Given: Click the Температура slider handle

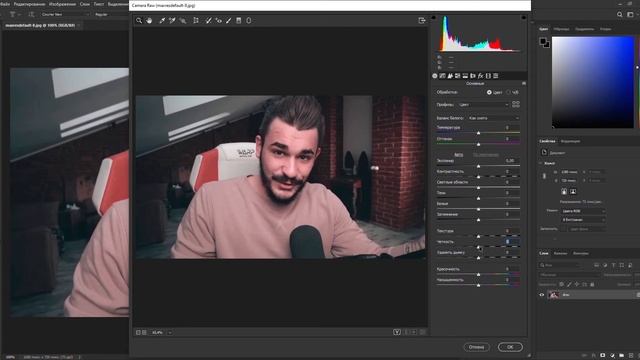Looking at the screenshot, I should (x=478, y=133).
